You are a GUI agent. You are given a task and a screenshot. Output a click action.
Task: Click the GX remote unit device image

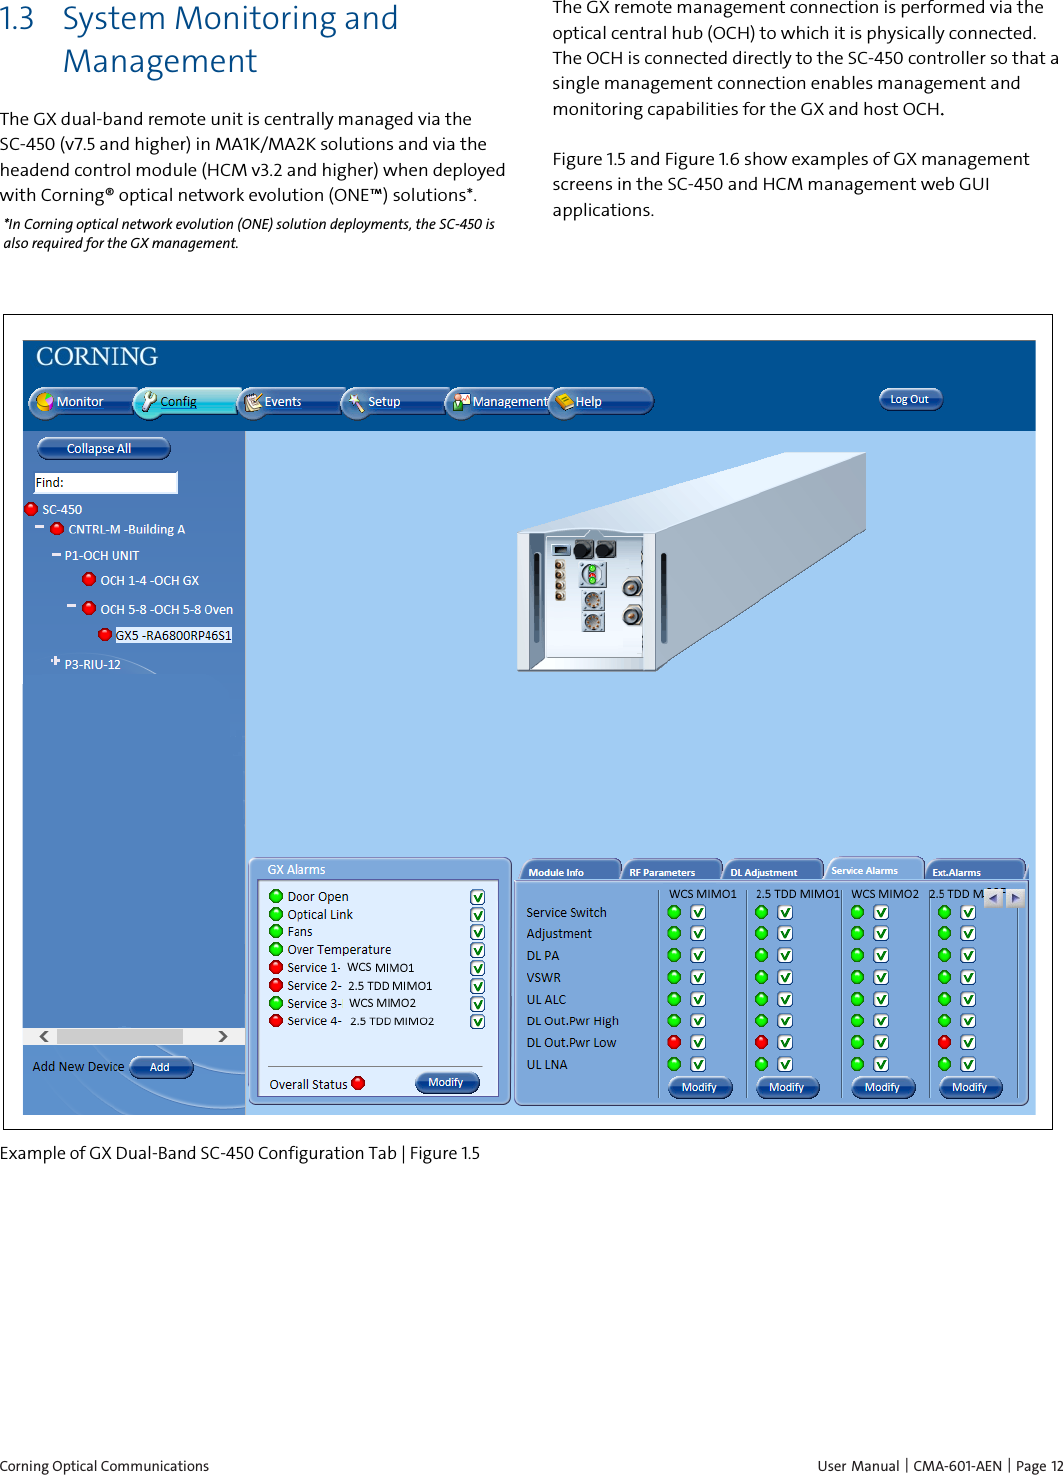(x=690, y=562)
